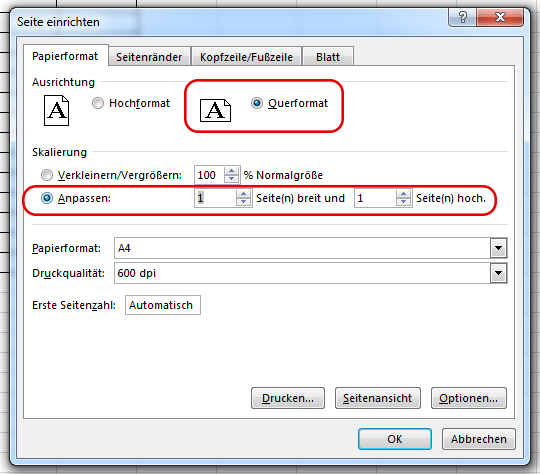Increase Seite(n) breit spinner value
Viewport: 540px width, 474px height.
tap(243, 194)
